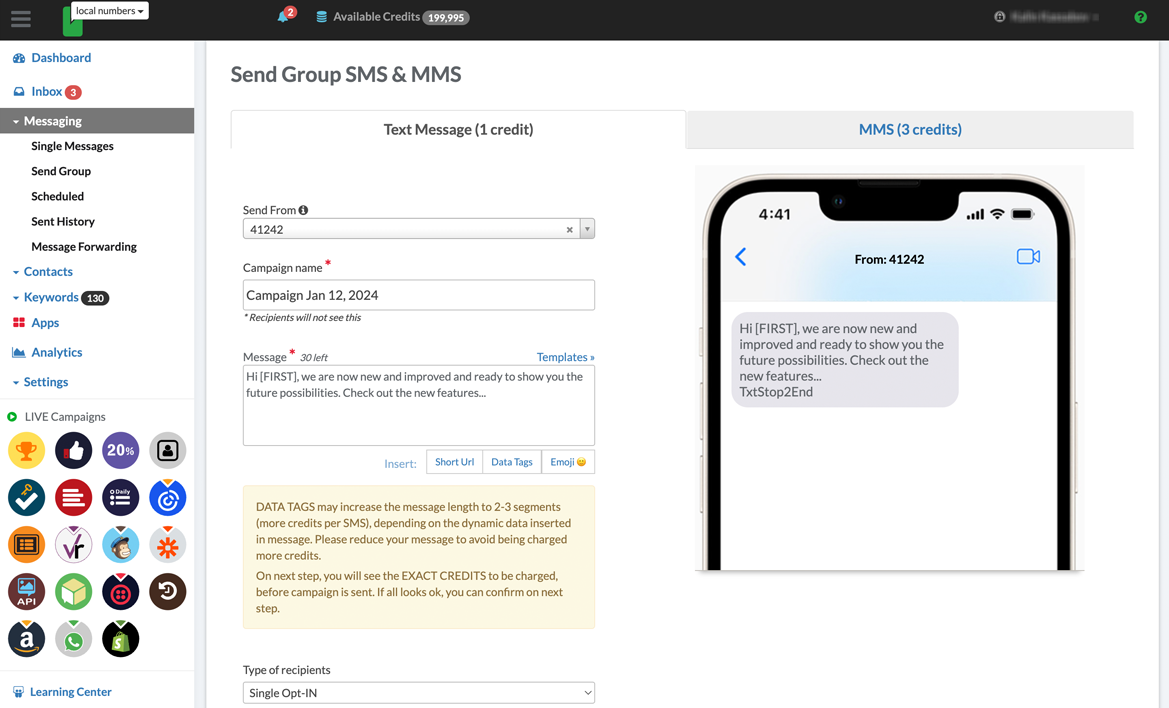Expand the Send From number selector

click(x=587, y=228)
